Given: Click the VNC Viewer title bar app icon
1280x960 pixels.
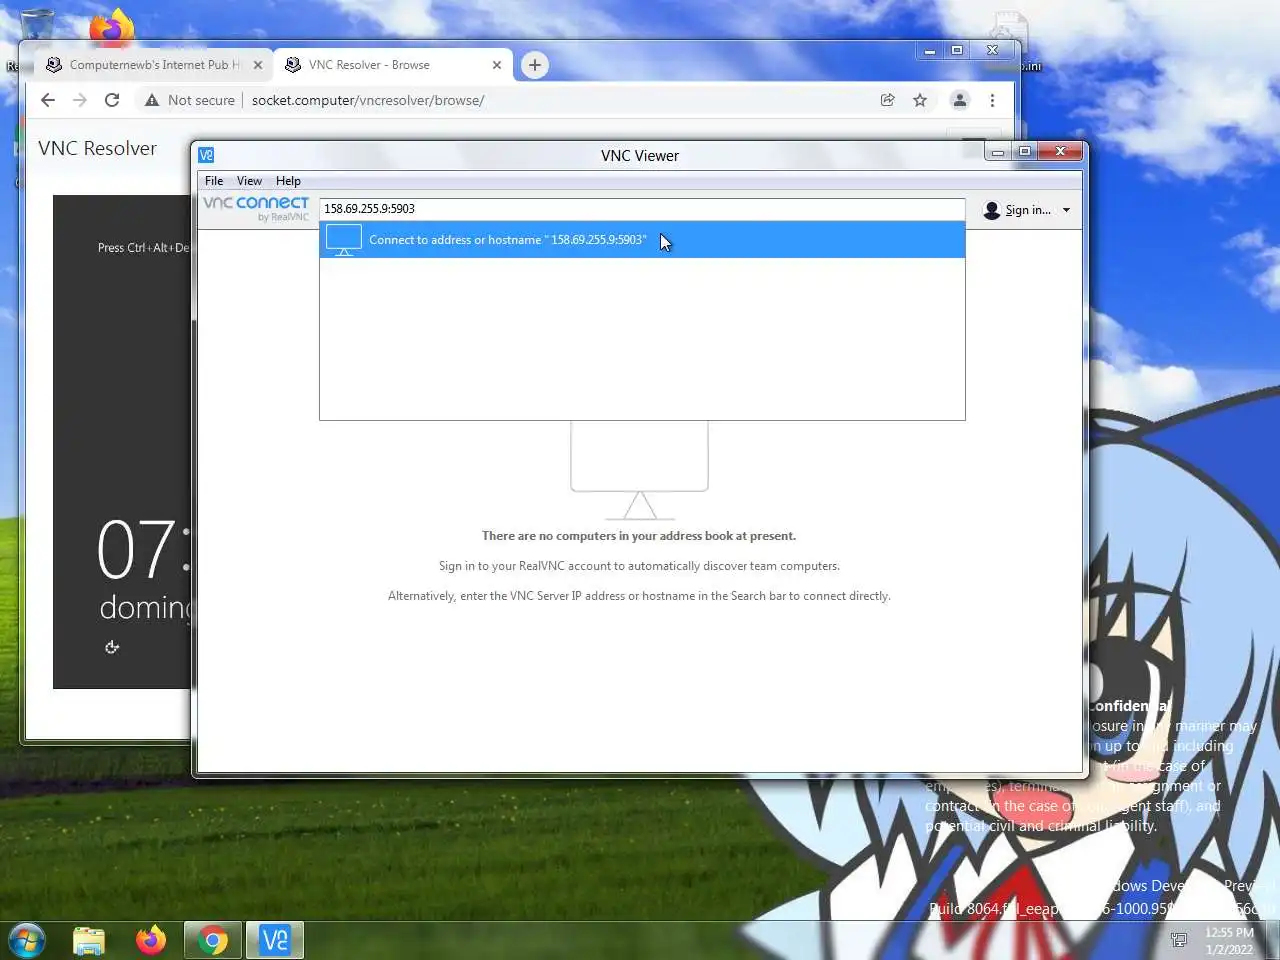Looking at the screenshot, I should click(x=206, y=155).
